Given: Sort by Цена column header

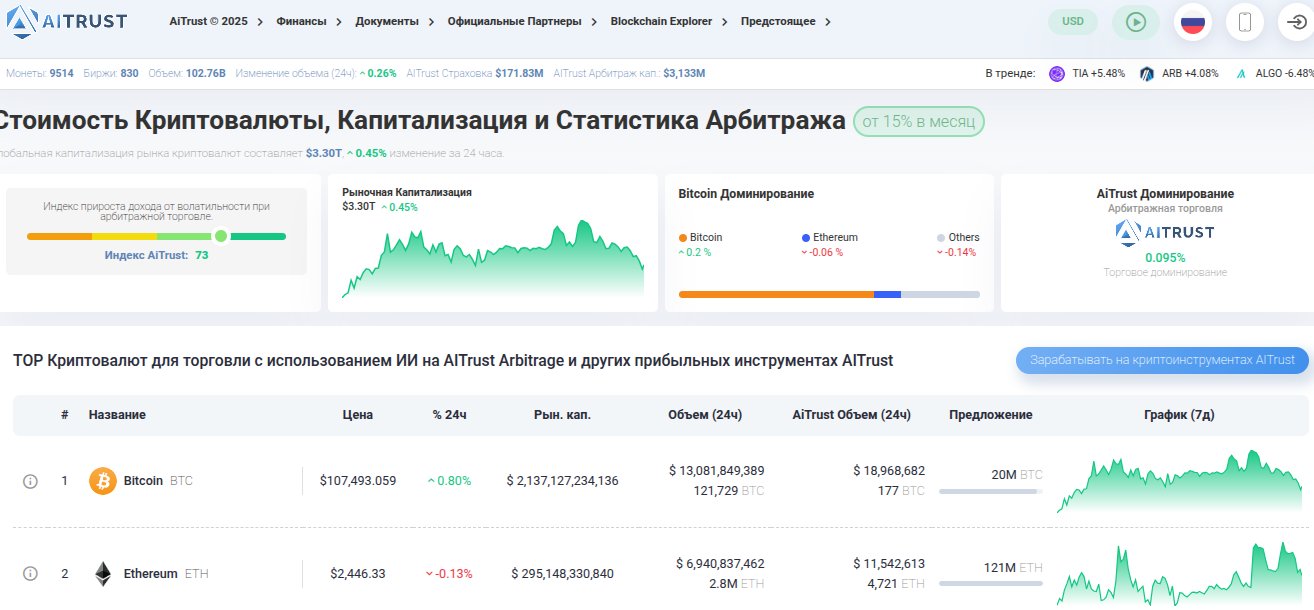Looking at the screenshot, I should pos(358,415).
